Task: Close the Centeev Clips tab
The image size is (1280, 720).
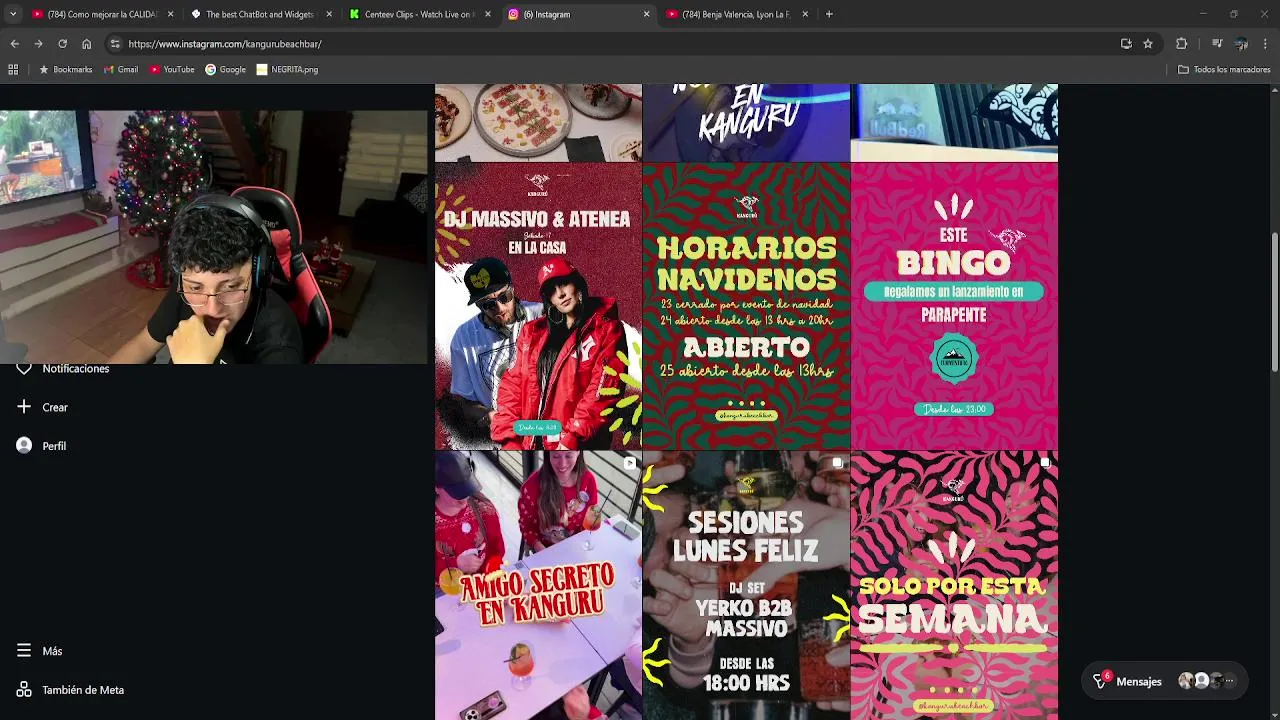Action: 488,14
